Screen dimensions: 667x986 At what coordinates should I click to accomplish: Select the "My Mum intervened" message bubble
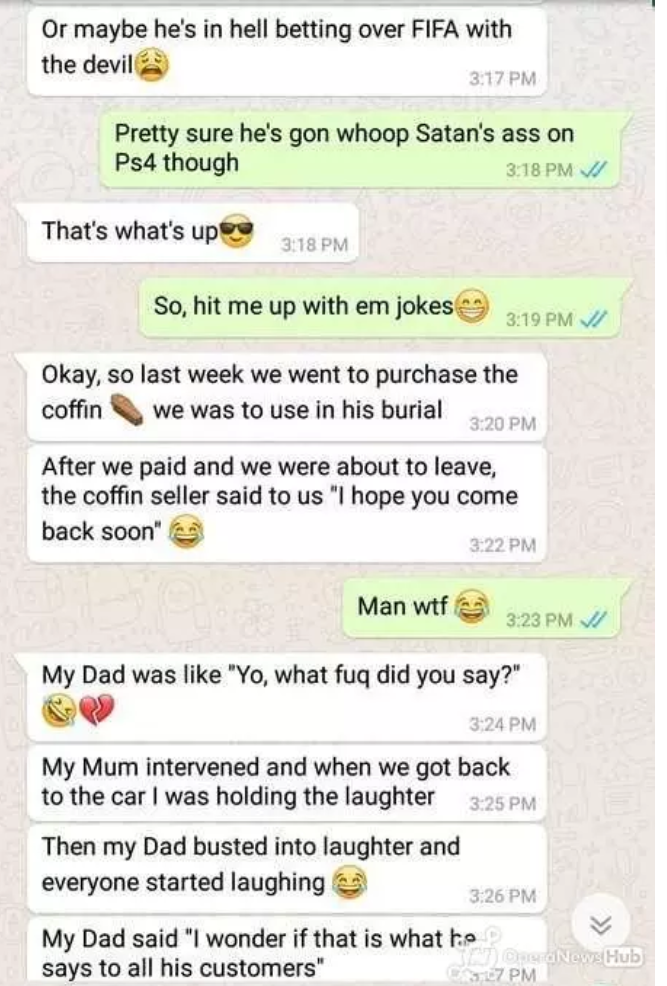[x=287, y=783]
